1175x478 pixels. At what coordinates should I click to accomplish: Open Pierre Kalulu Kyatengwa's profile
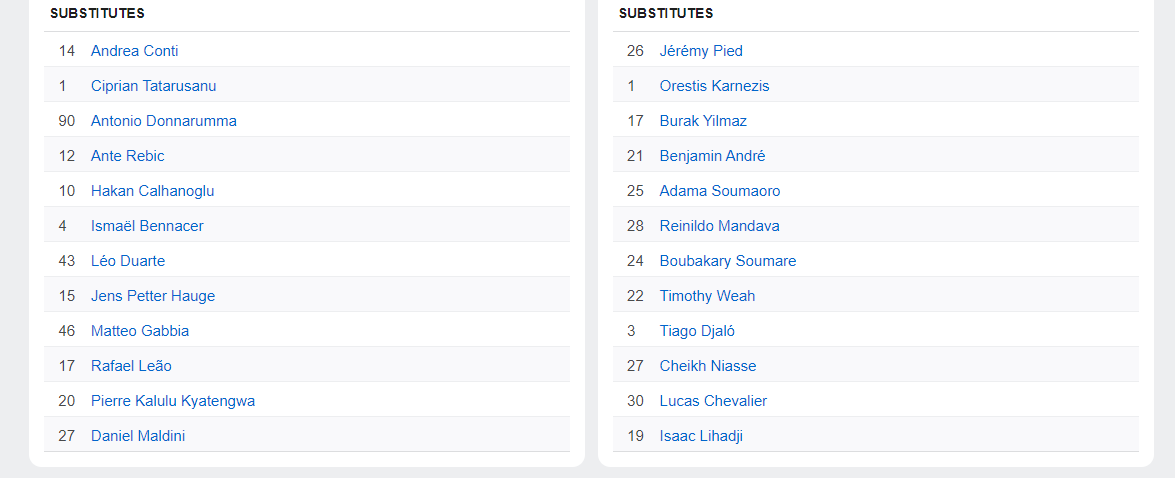point(173,401)
